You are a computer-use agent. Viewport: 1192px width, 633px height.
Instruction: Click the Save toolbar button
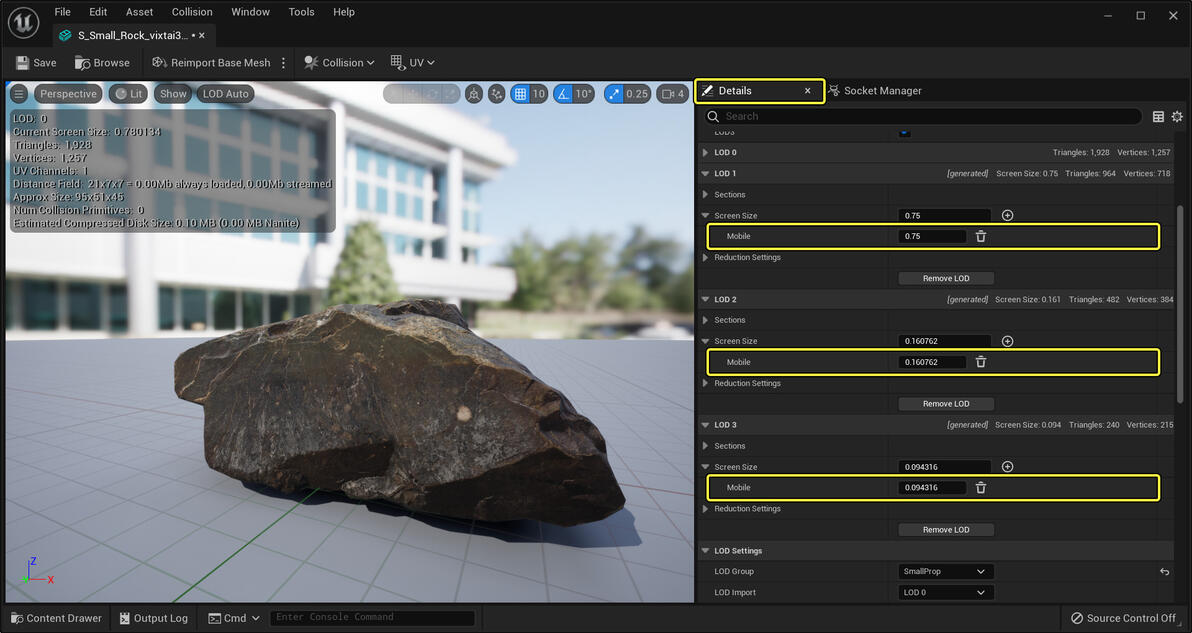tap(36, 62)
